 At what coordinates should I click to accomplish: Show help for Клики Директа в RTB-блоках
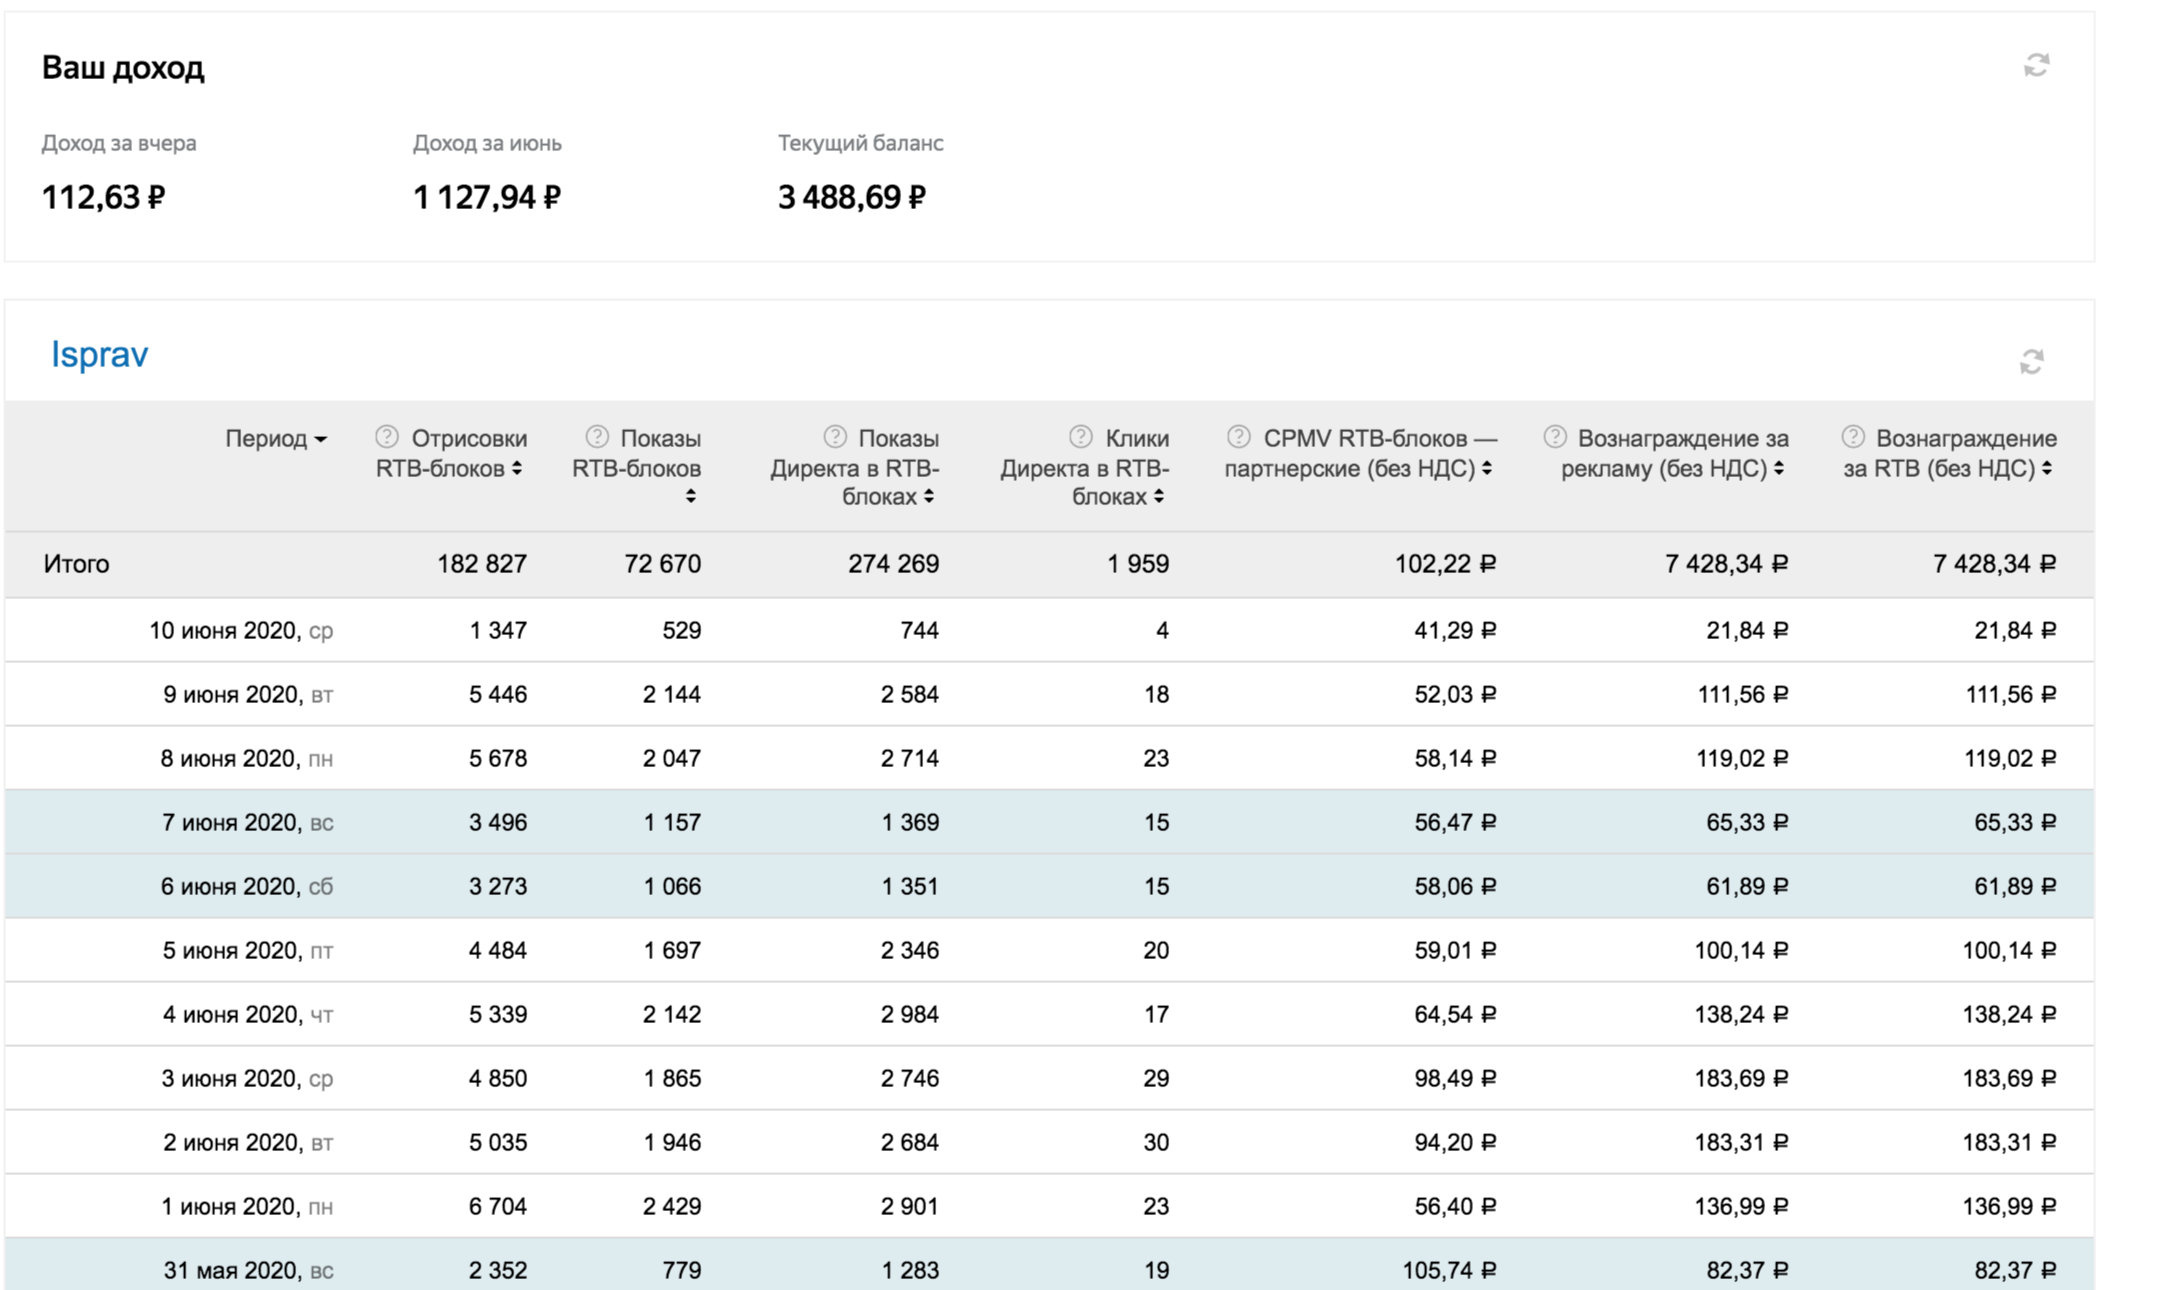tap(1081, 437)
